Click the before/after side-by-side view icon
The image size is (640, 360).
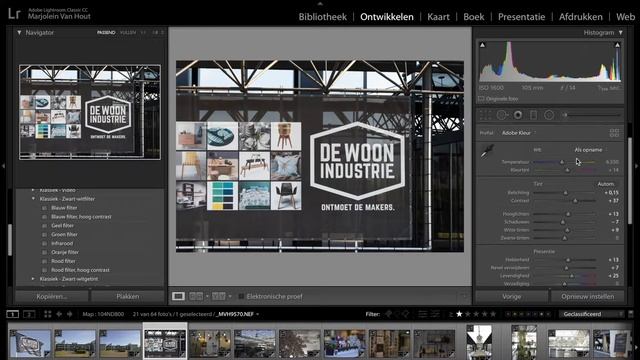196,296
